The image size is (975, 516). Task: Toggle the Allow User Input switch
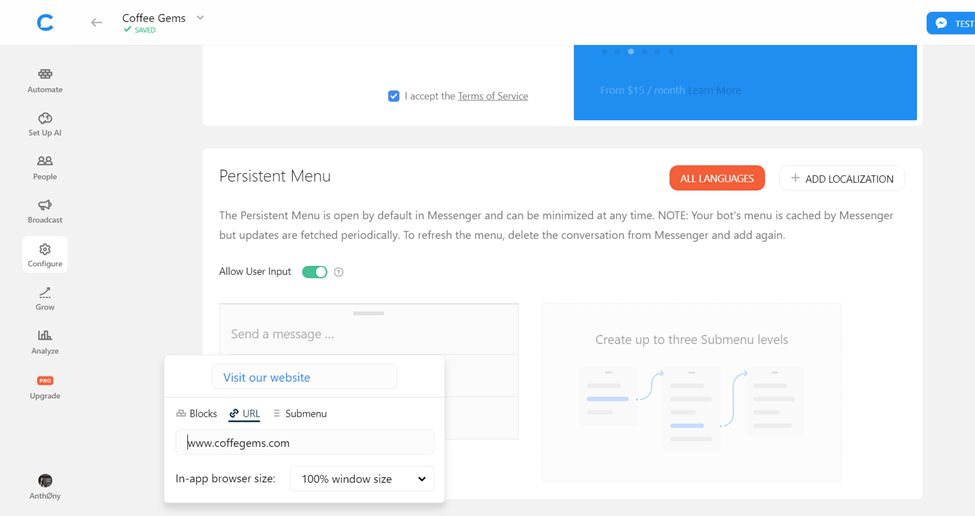(x=315, y=272)
